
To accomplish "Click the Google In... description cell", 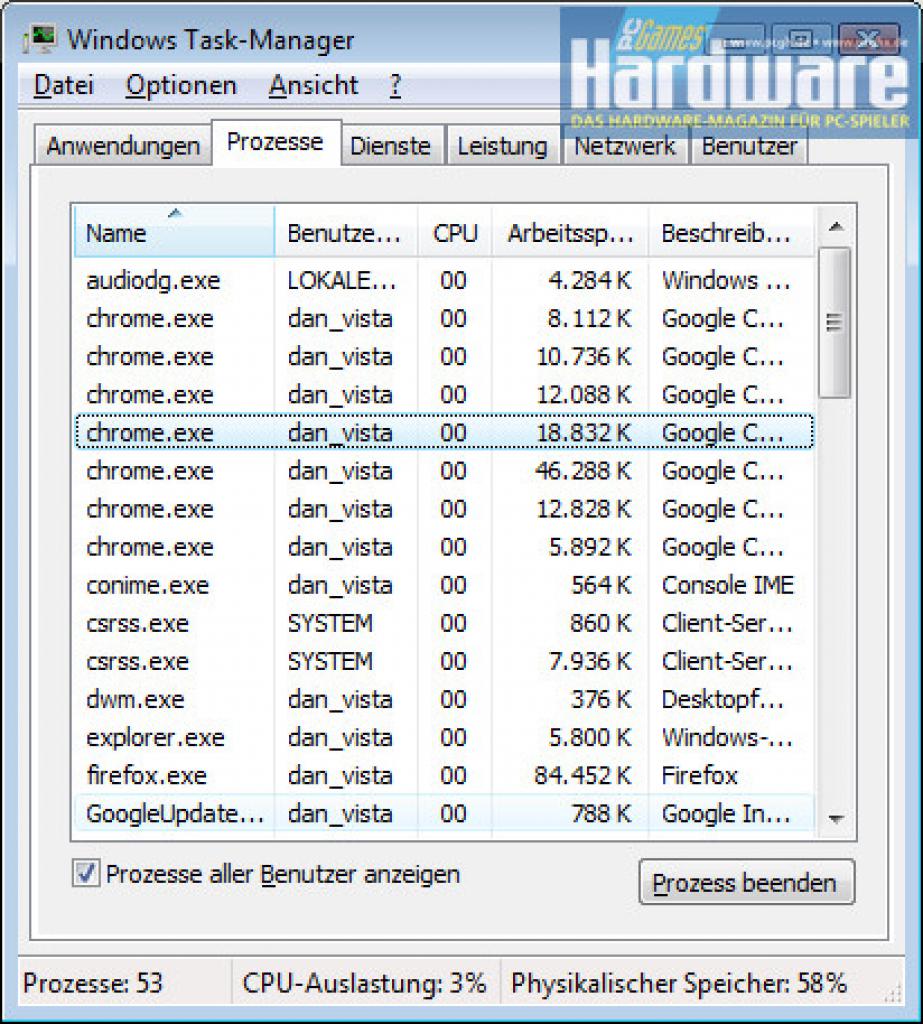I will point(726,814).
